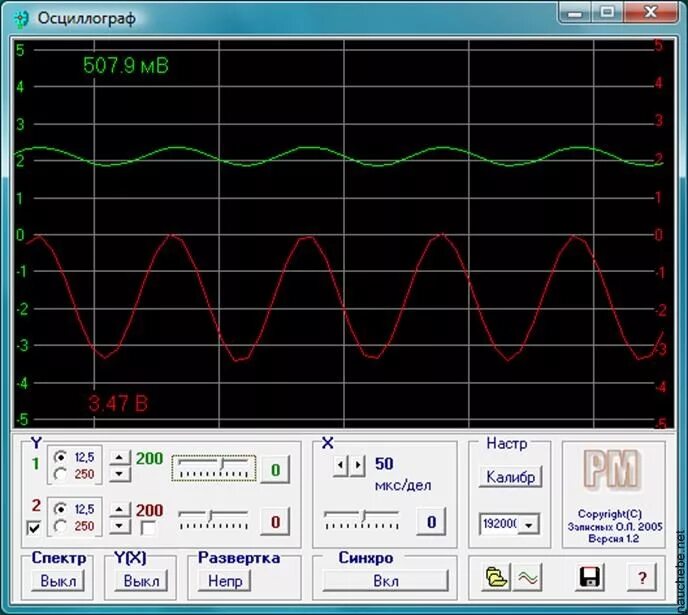Decrease time base with left arrow

coord(340,465)
